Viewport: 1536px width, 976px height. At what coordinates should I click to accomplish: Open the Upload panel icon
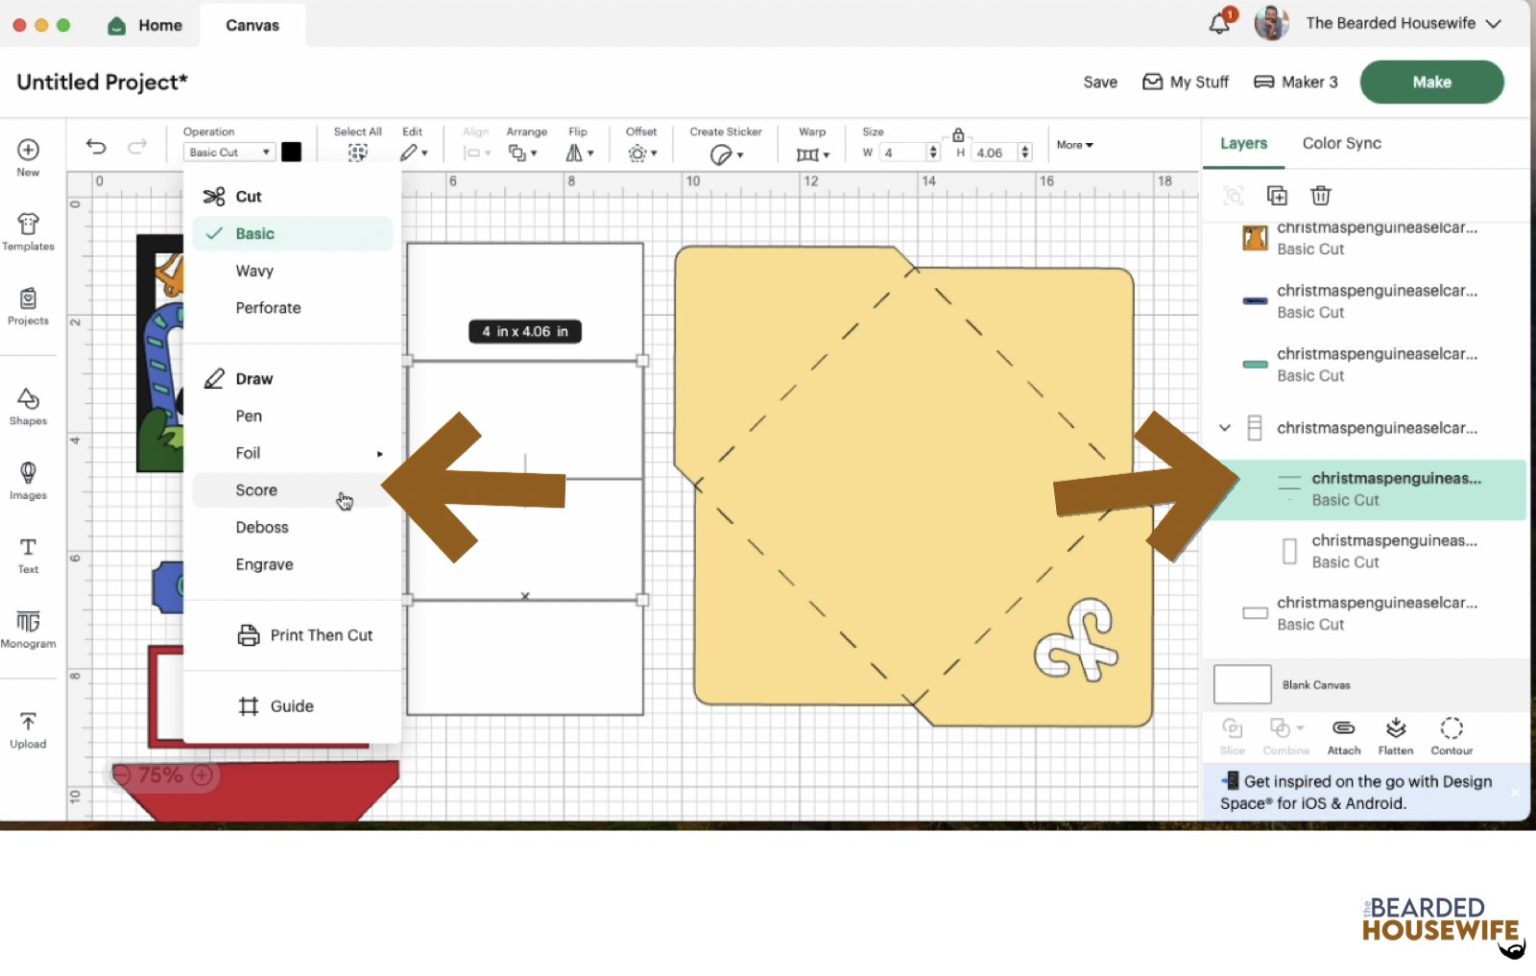tap(28, 729)
